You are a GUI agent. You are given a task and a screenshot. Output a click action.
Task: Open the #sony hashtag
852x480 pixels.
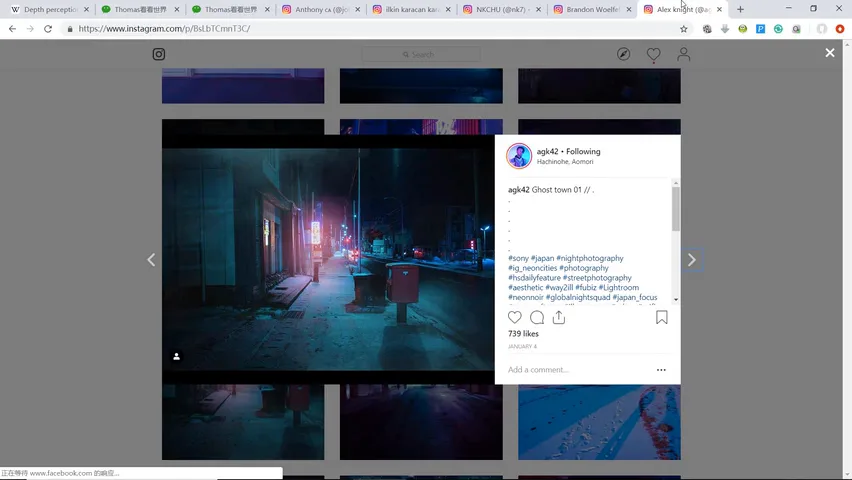(x=518, y=258)
